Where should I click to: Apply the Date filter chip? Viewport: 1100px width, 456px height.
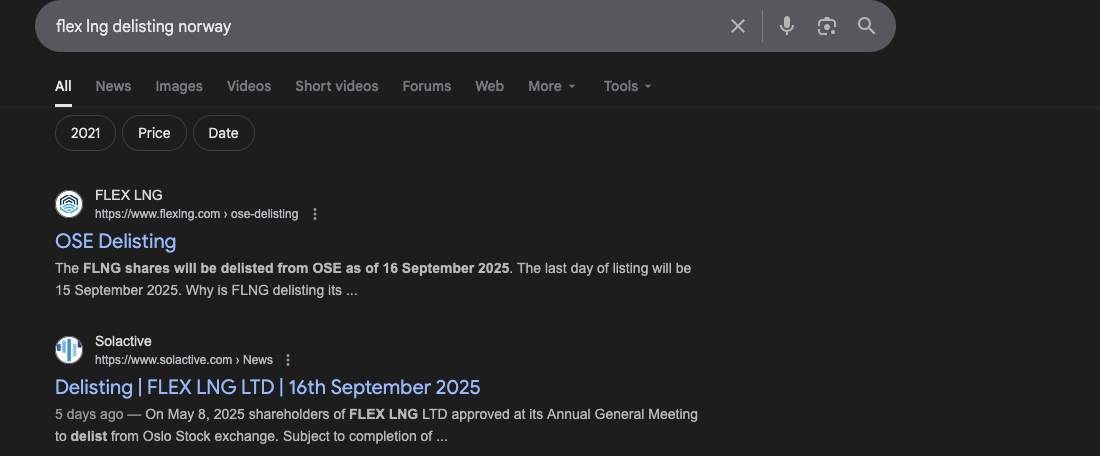coord(223,133)
